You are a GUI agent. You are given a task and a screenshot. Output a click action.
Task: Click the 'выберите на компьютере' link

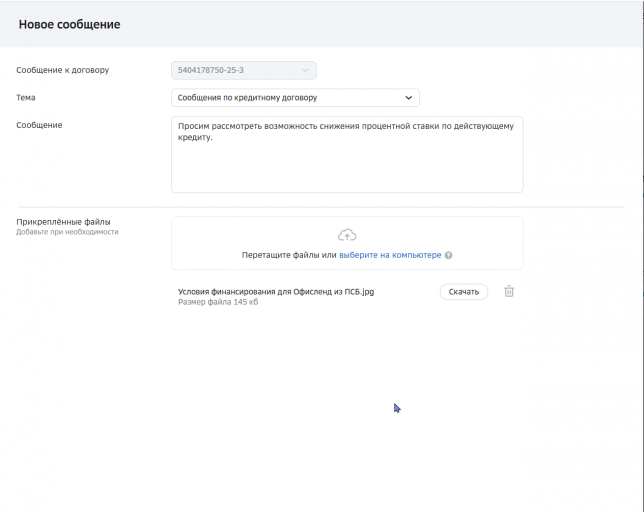[390, 255]
